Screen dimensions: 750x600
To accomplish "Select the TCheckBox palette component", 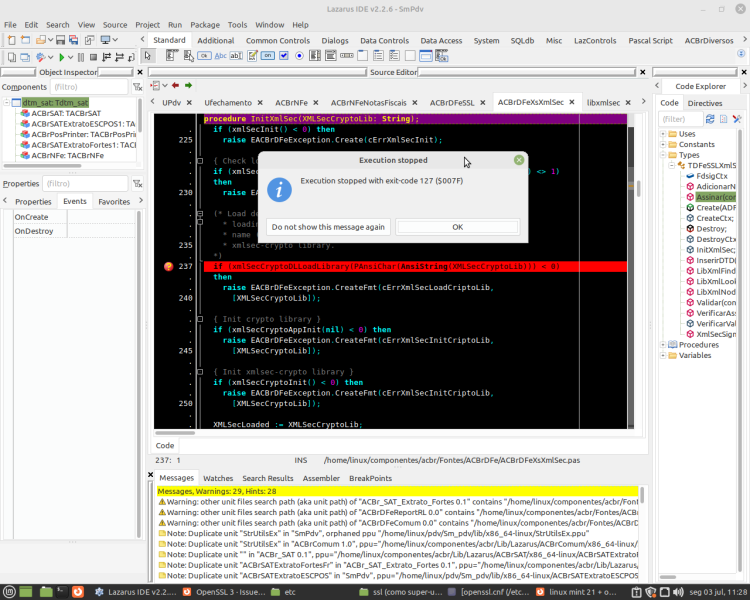I will coord(284,56).
